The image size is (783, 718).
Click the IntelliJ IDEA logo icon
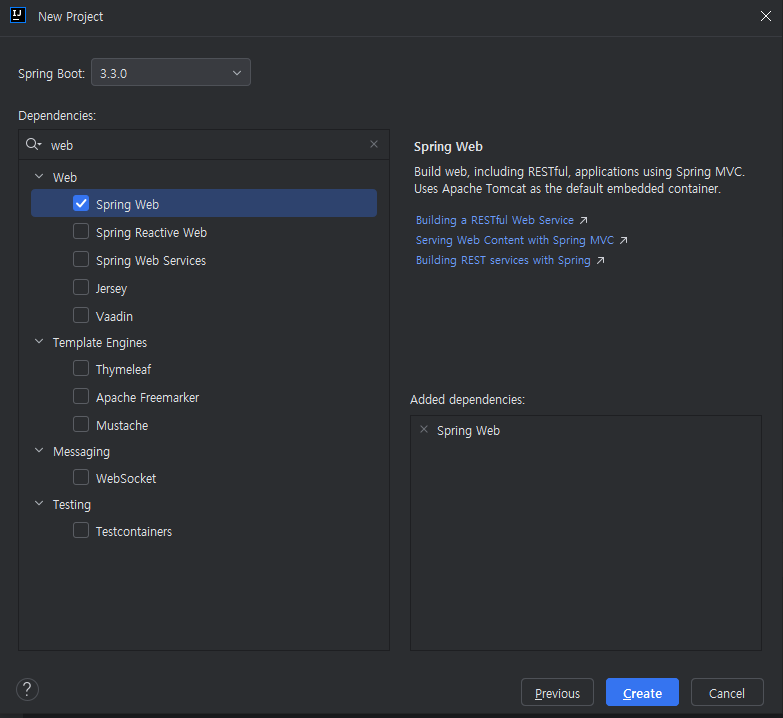click(18, 15)
